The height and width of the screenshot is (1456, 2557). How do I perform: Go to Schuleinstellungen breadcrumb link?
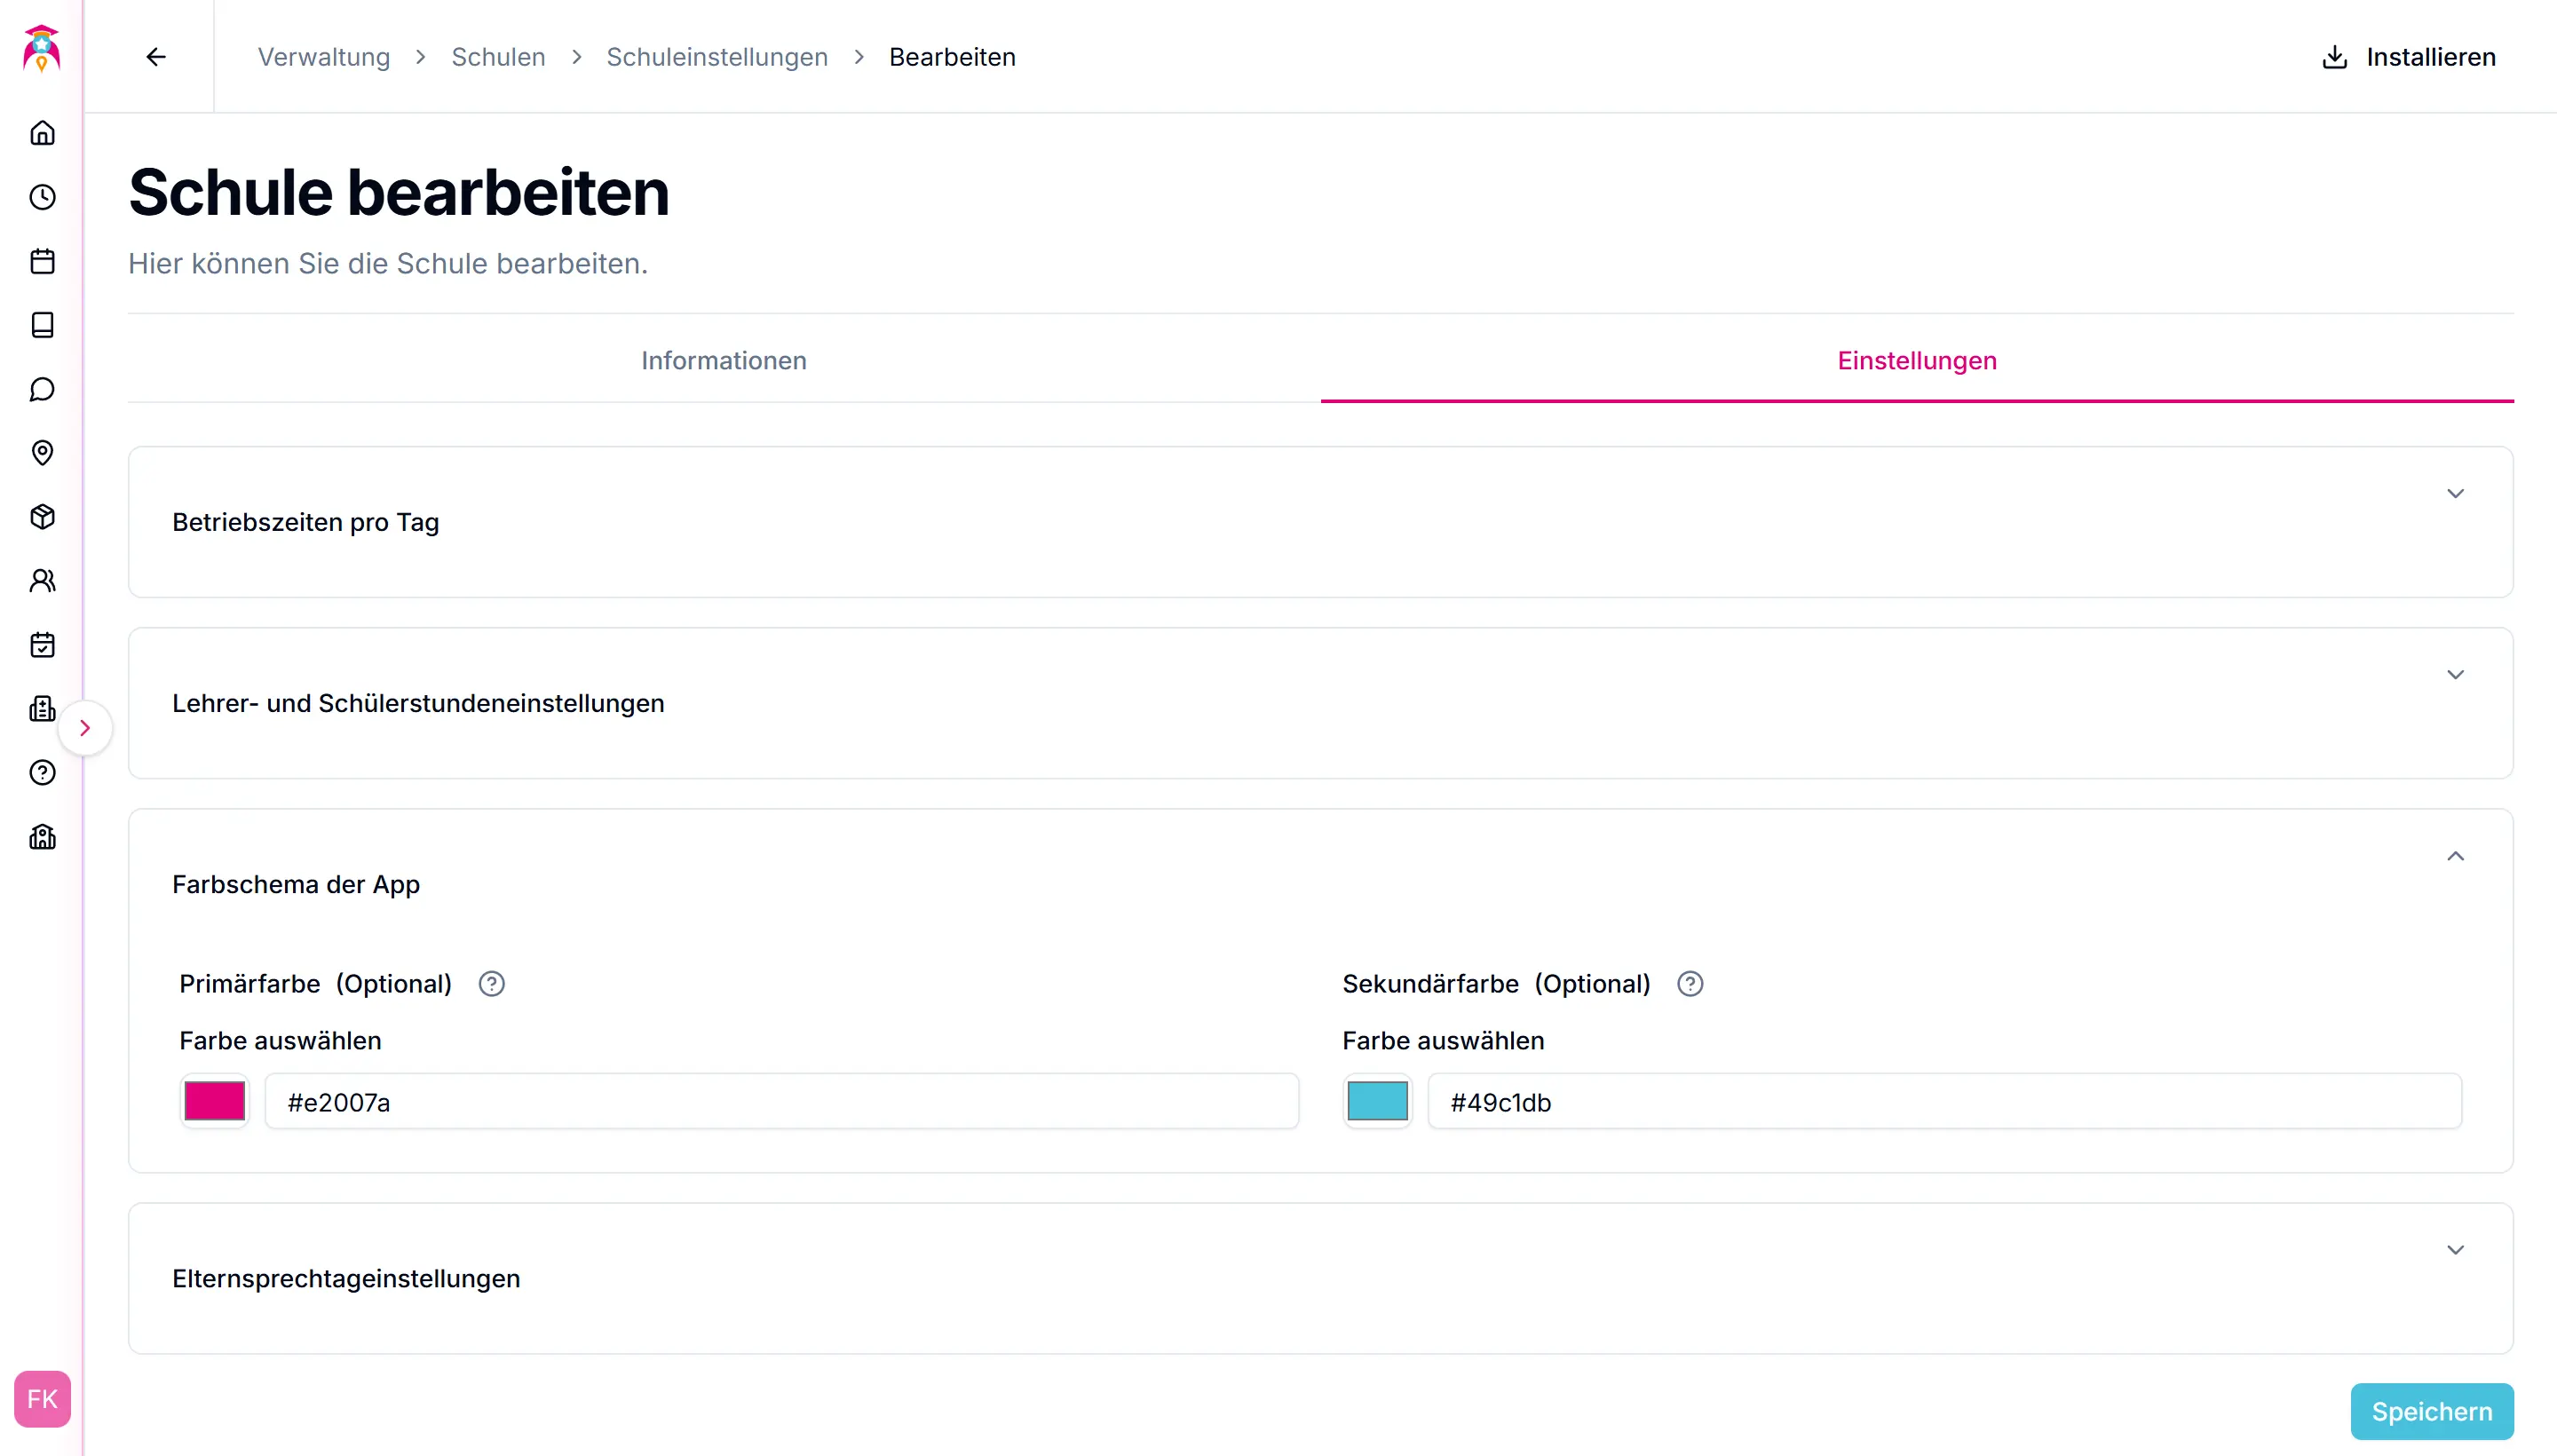click(x=716, y=57)
